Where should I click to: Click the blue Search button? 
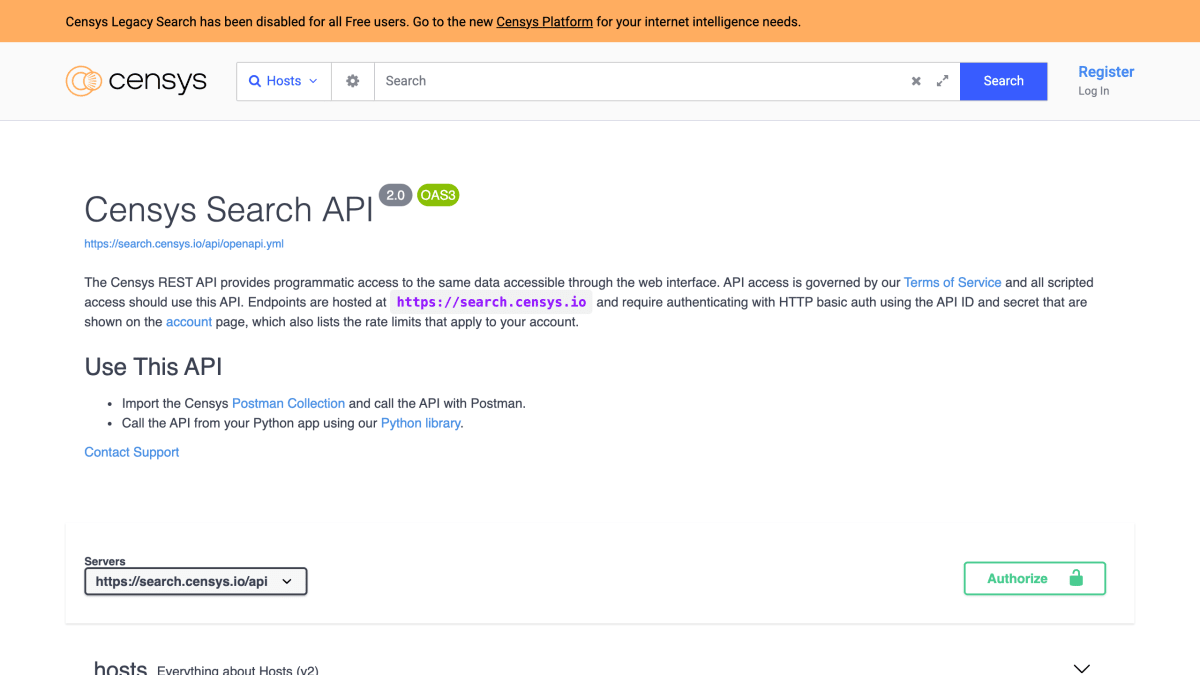coord(1003,81)
